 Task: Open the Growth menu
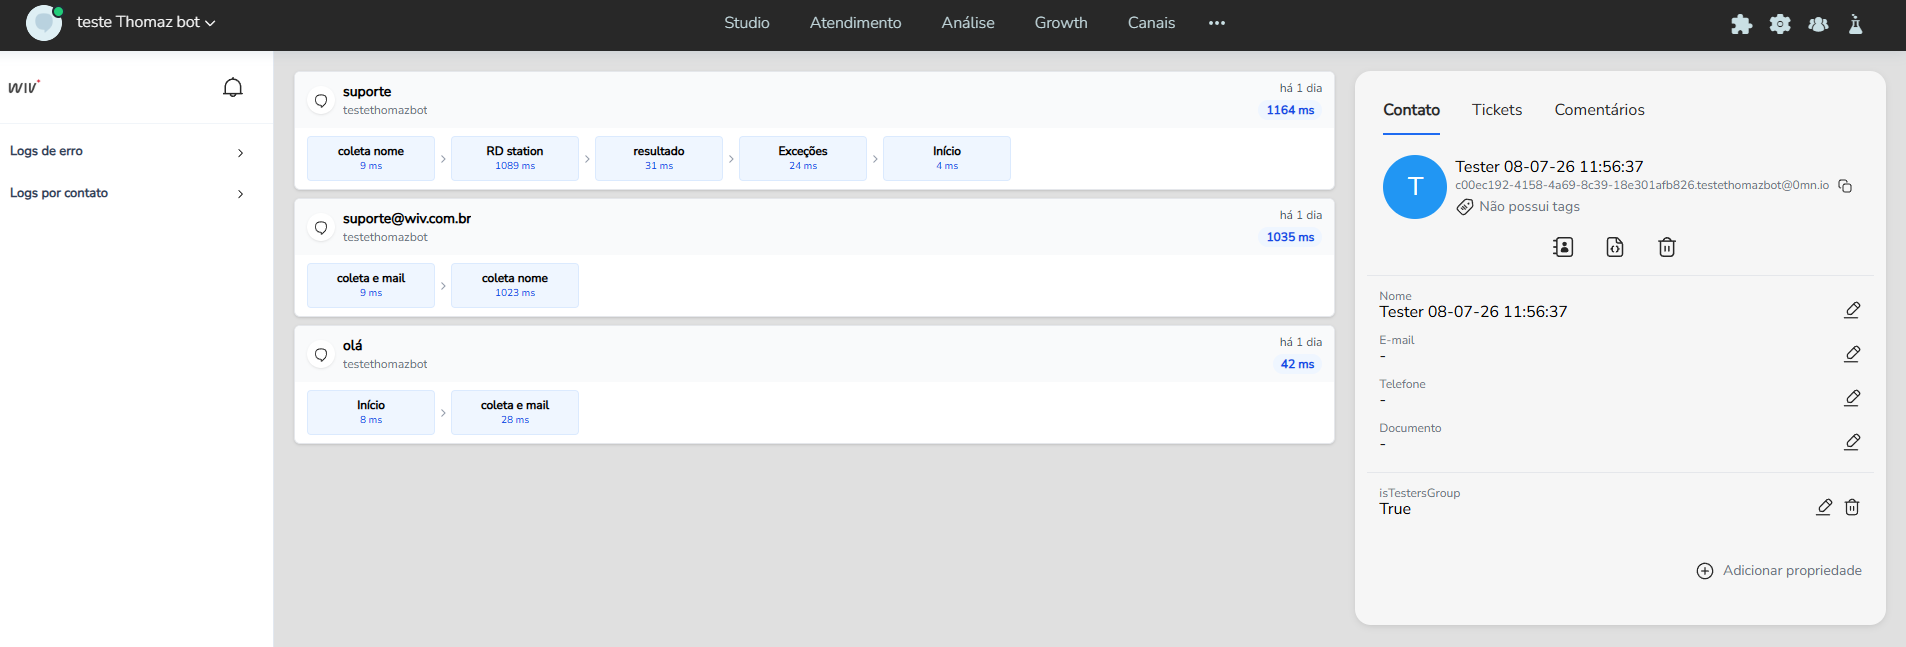point(1061,23)
